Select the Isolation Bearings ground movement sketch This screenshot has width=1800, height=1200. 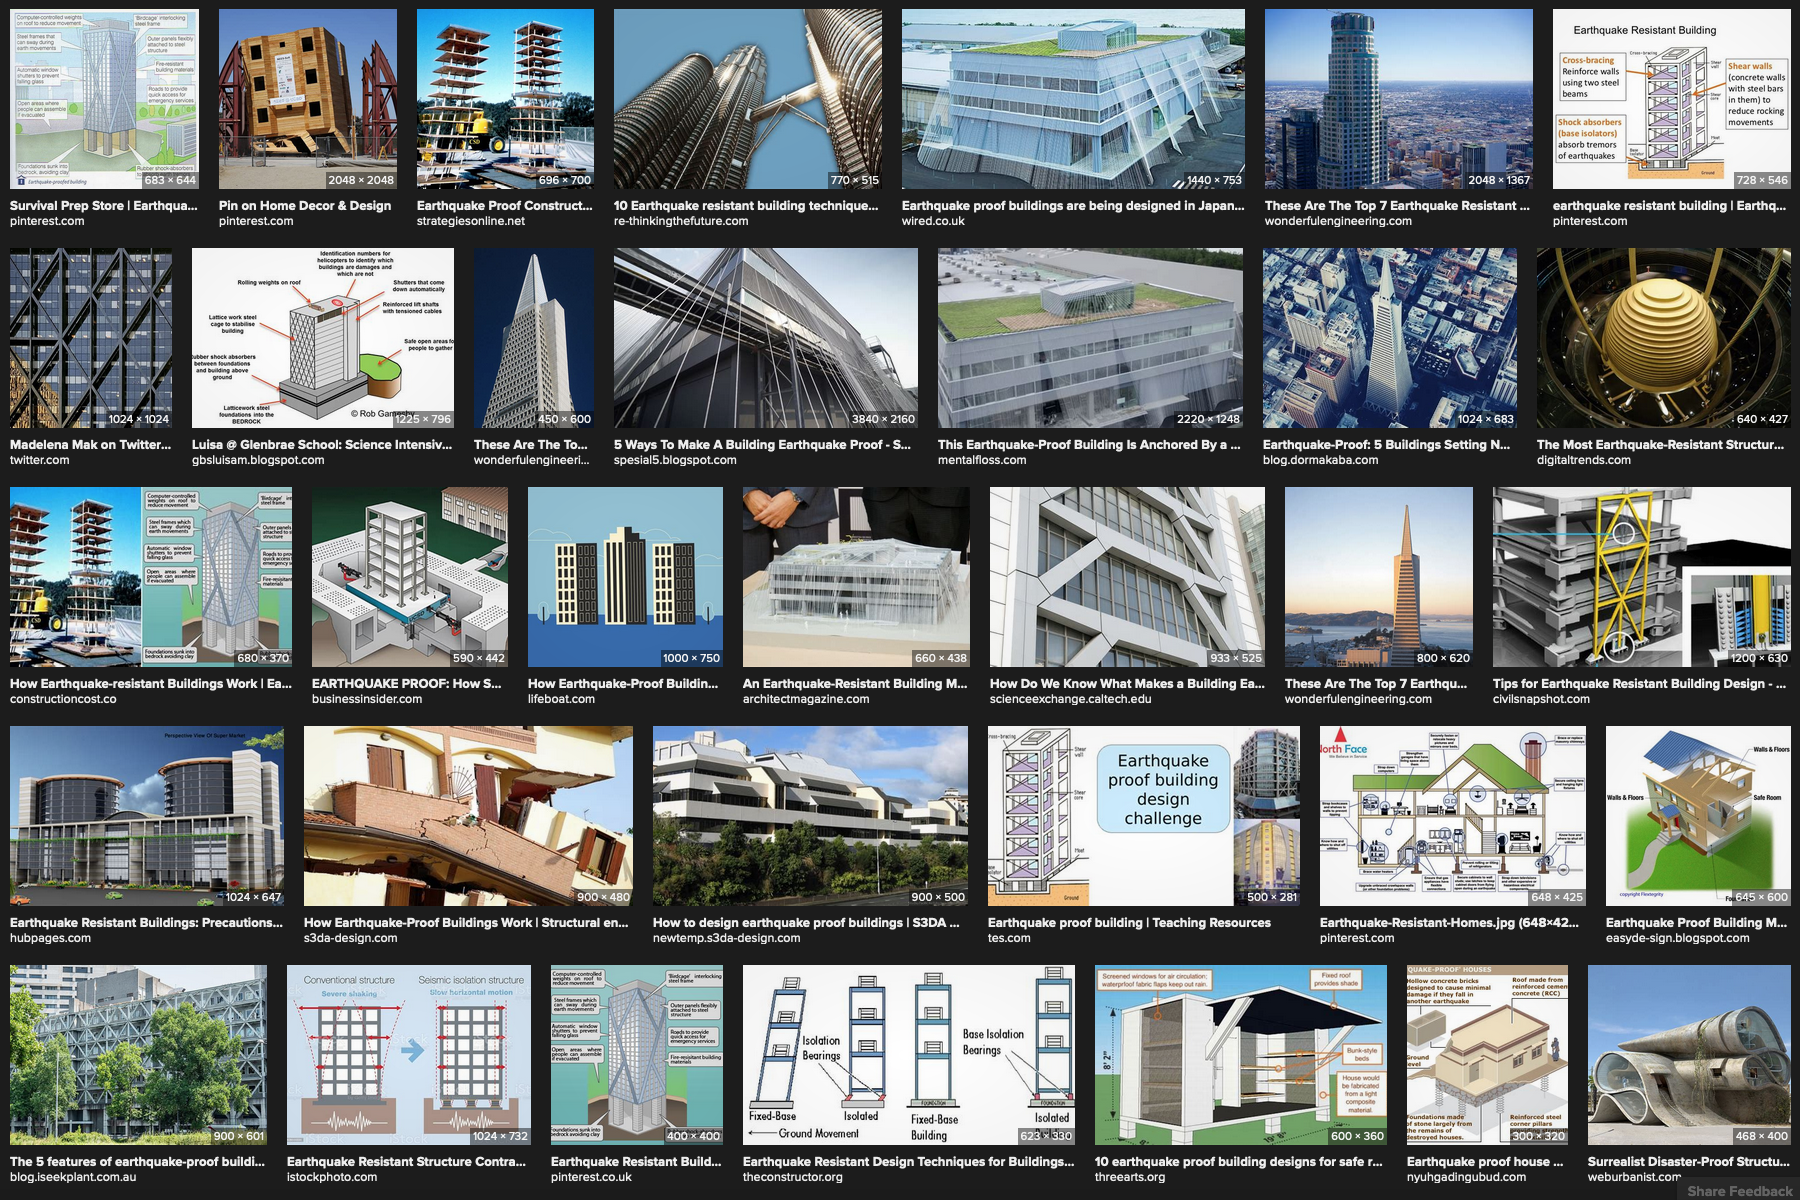(908, 1055)
